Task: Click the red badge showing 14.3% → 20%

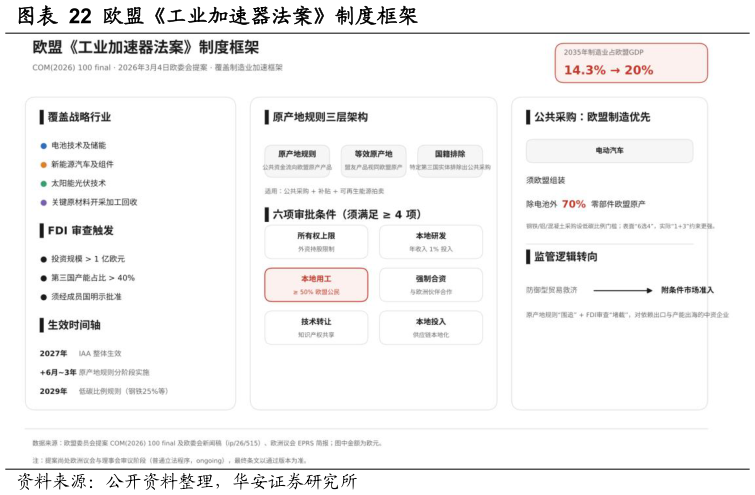Action: coord(631,63)
